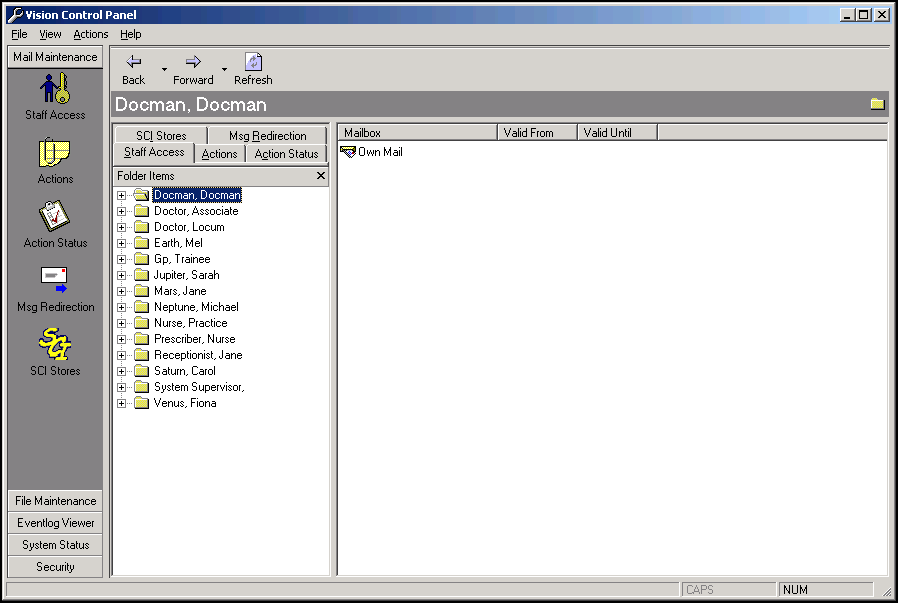Open the Back history dropdown arrow
The image size is (898, 603).
click(x=164, y=70)
